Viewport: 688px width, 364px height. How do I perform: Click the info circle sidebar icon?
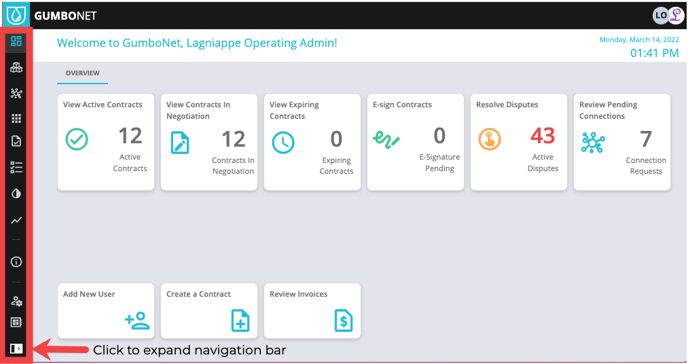(x=16, y=262)
